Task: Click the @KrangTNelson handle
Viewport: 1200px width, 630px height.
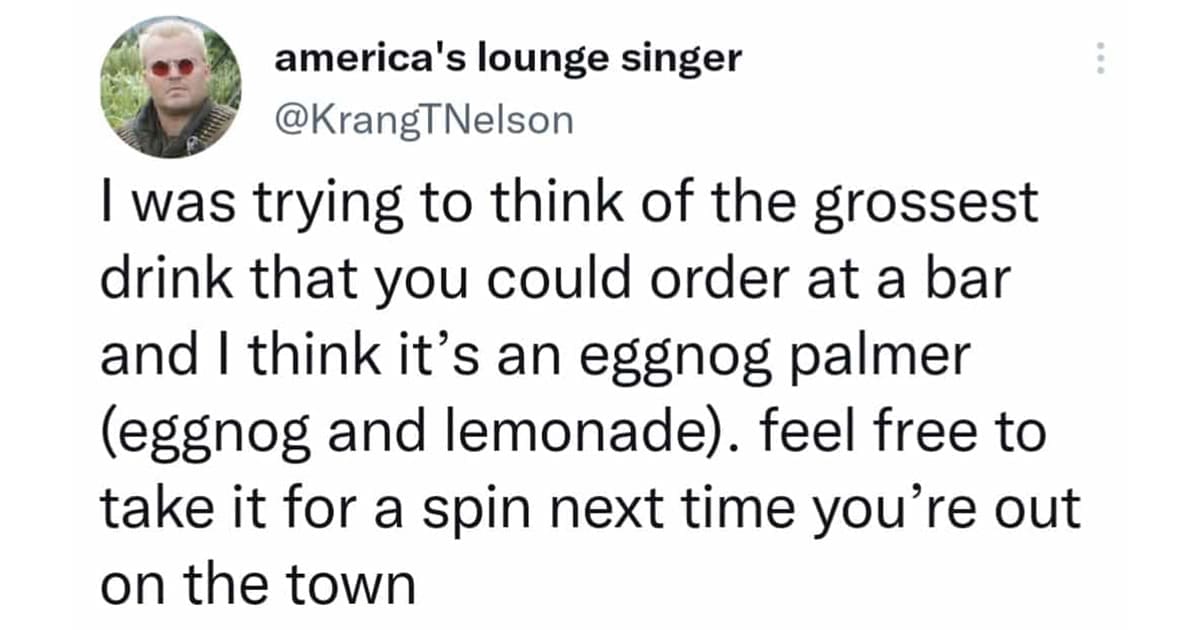Action: [425, 120]
